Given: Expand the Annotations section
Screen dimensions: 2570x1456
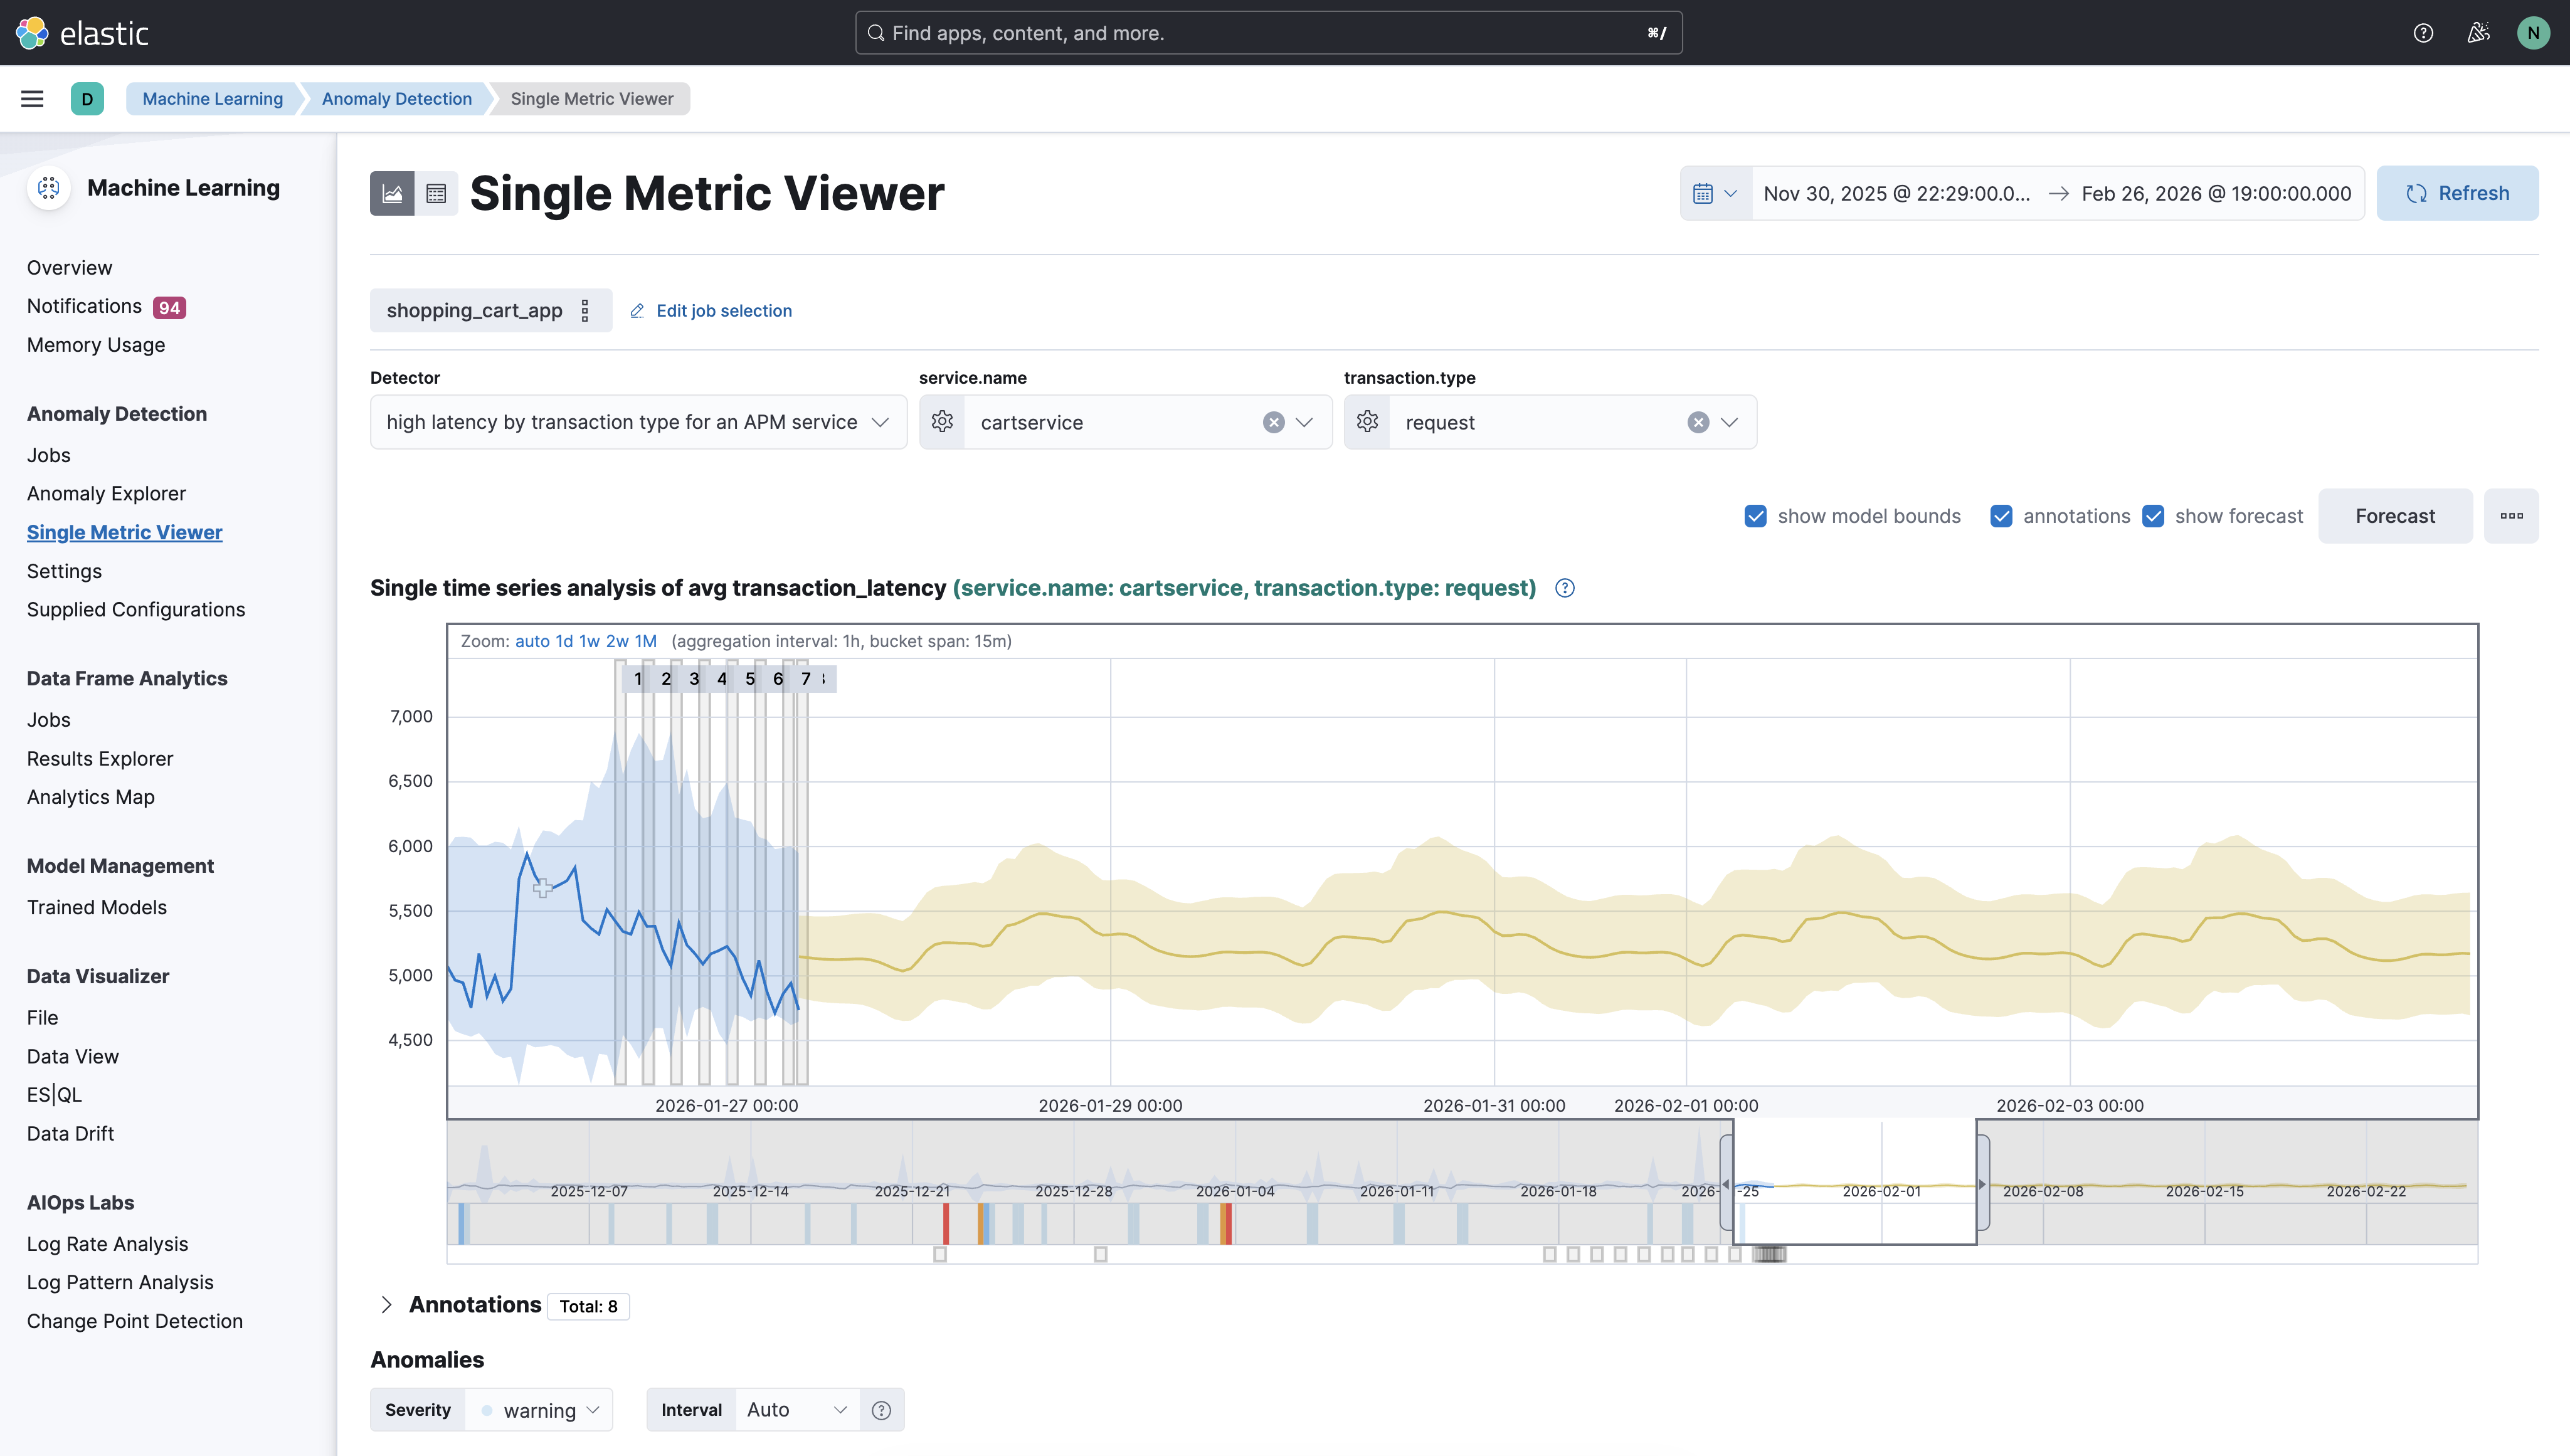Looking at the screenshot, I should (x=386, y=1305).
